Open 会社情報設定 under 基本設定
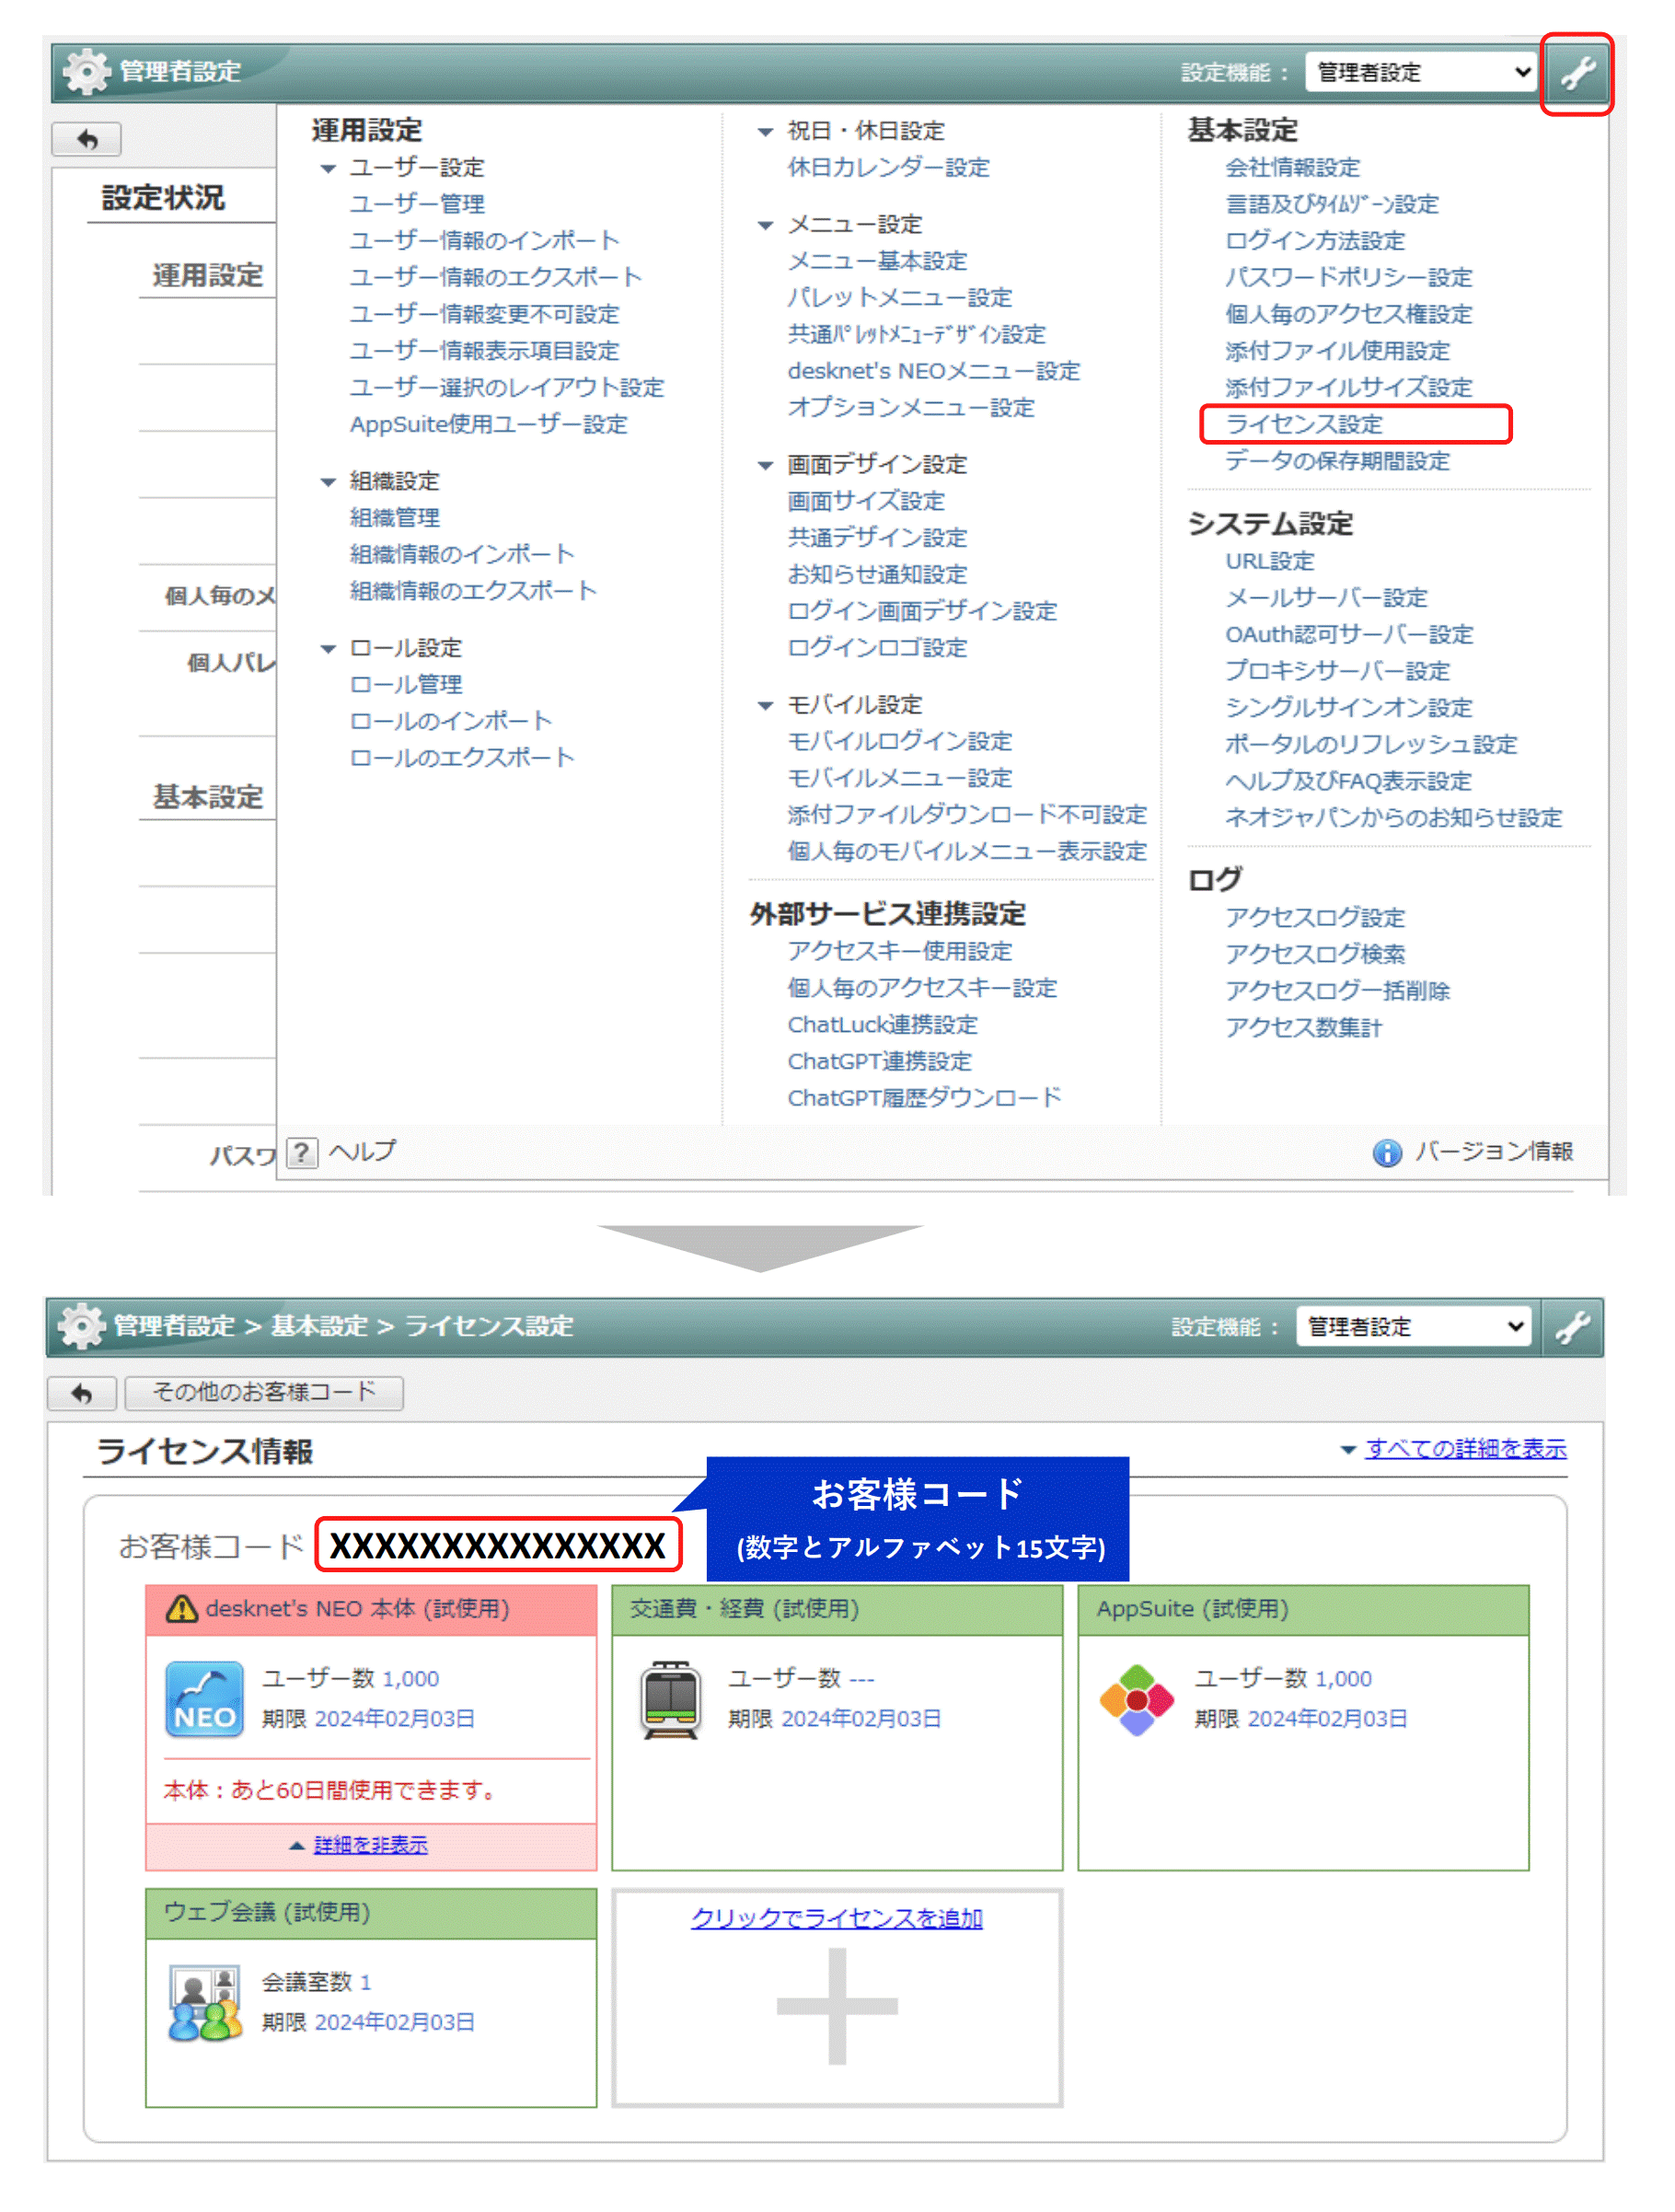 point(1292,167)
